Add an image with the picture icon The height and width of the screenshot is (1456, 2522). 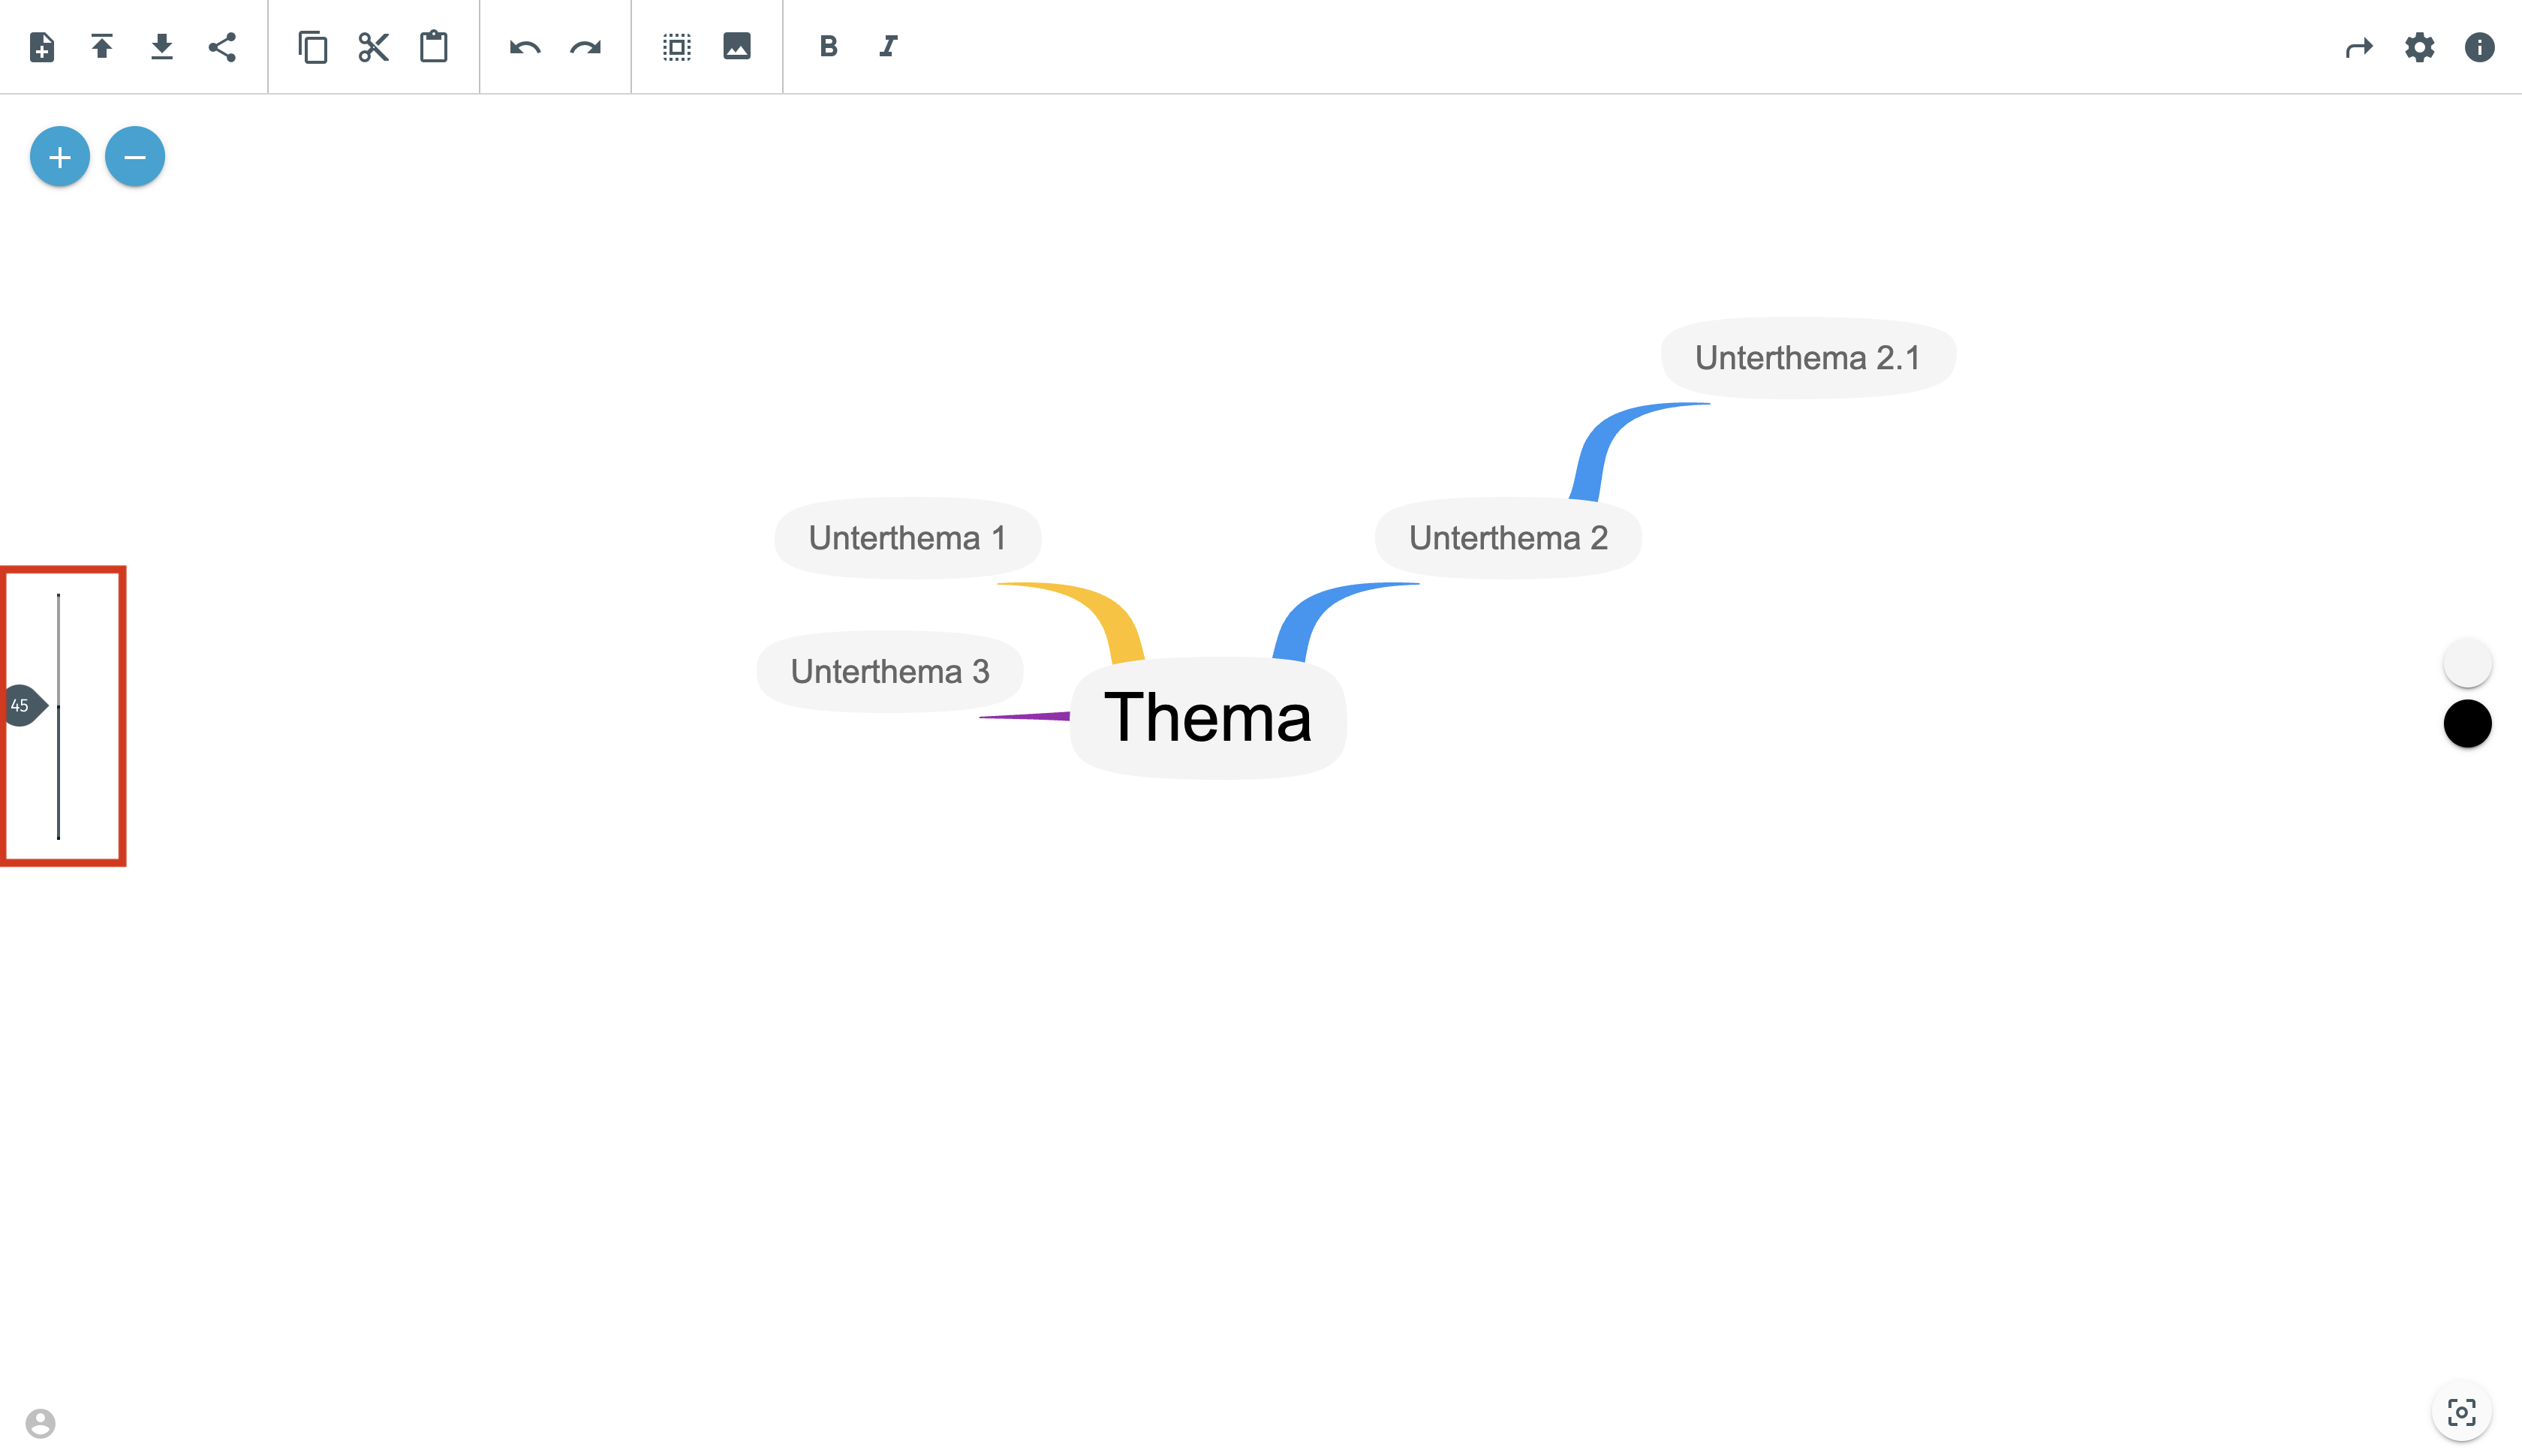(737, 47)
